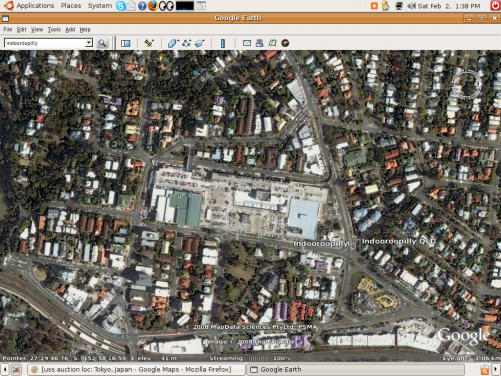Screen dimensions: 501x376
Task: Click the Add Placemark pushpin icon
Action: point(149,43)
